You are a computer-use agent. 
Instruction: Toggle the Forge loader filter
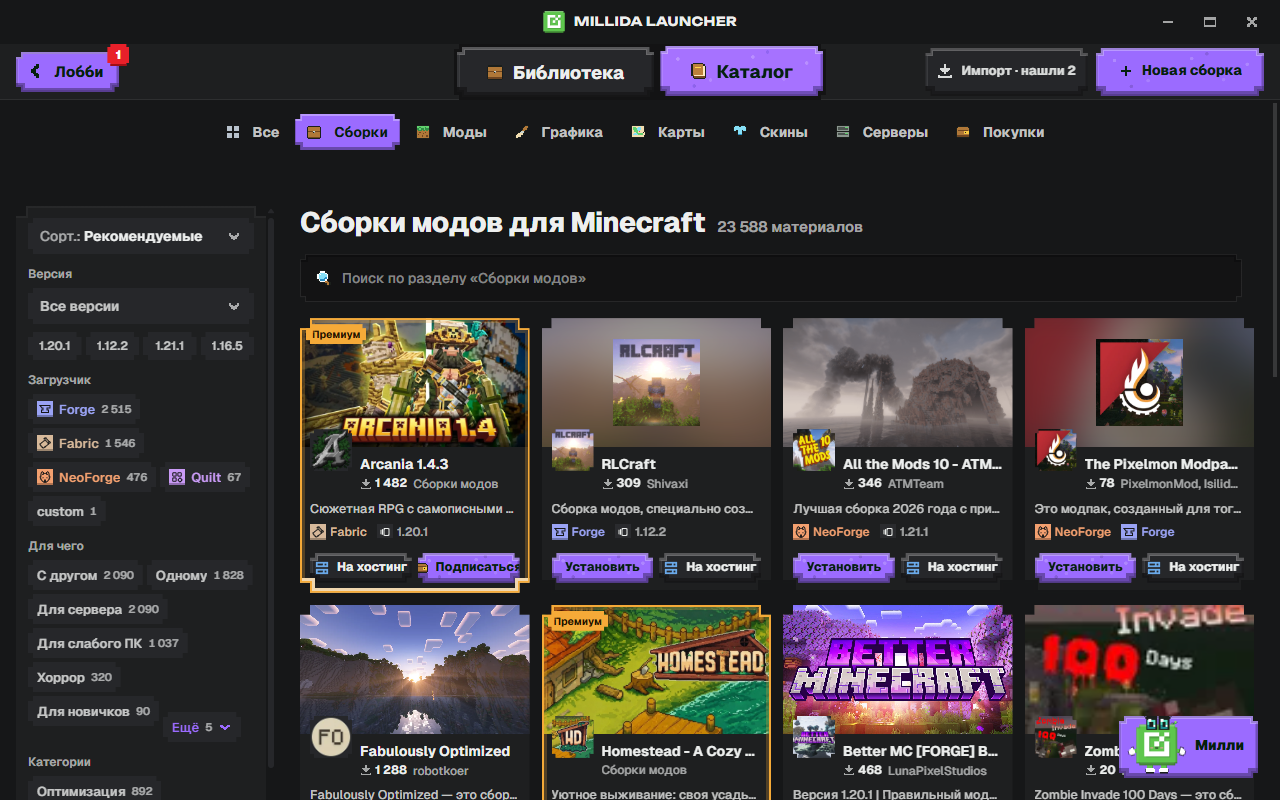84,409
